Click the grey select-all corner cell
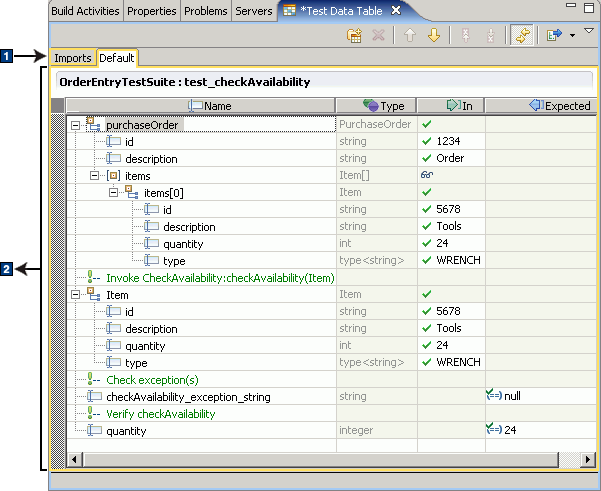 coord(57,106)
